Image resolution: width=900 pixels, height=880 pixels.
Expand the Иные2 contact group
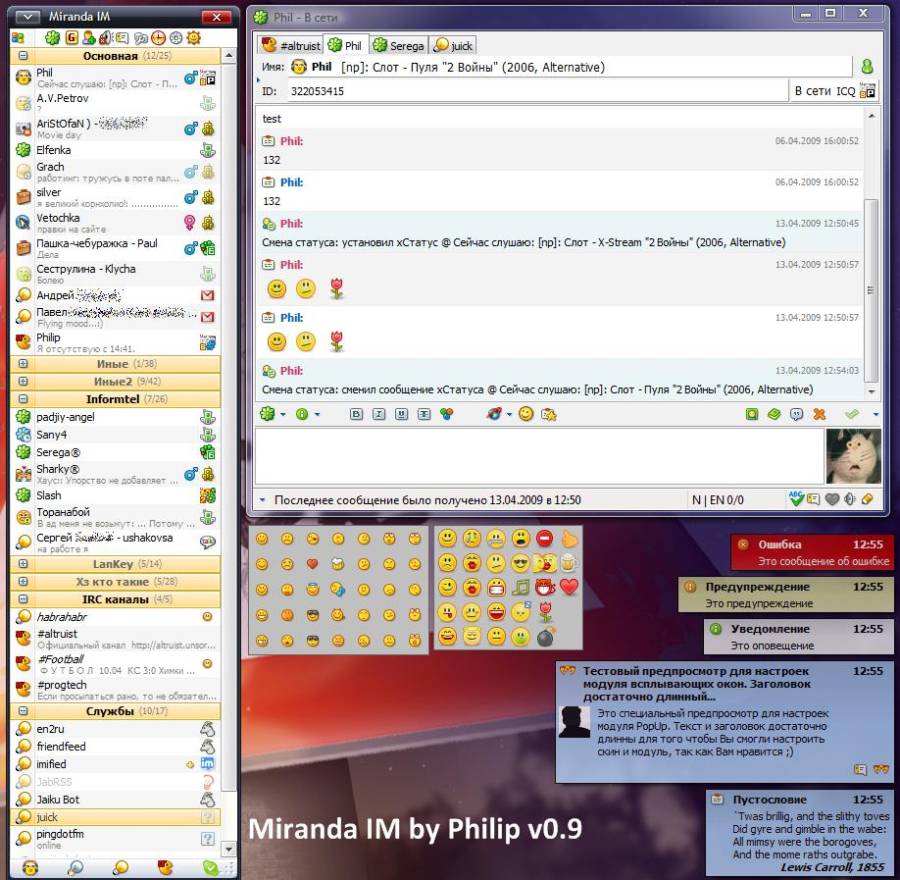coord(23,381)
